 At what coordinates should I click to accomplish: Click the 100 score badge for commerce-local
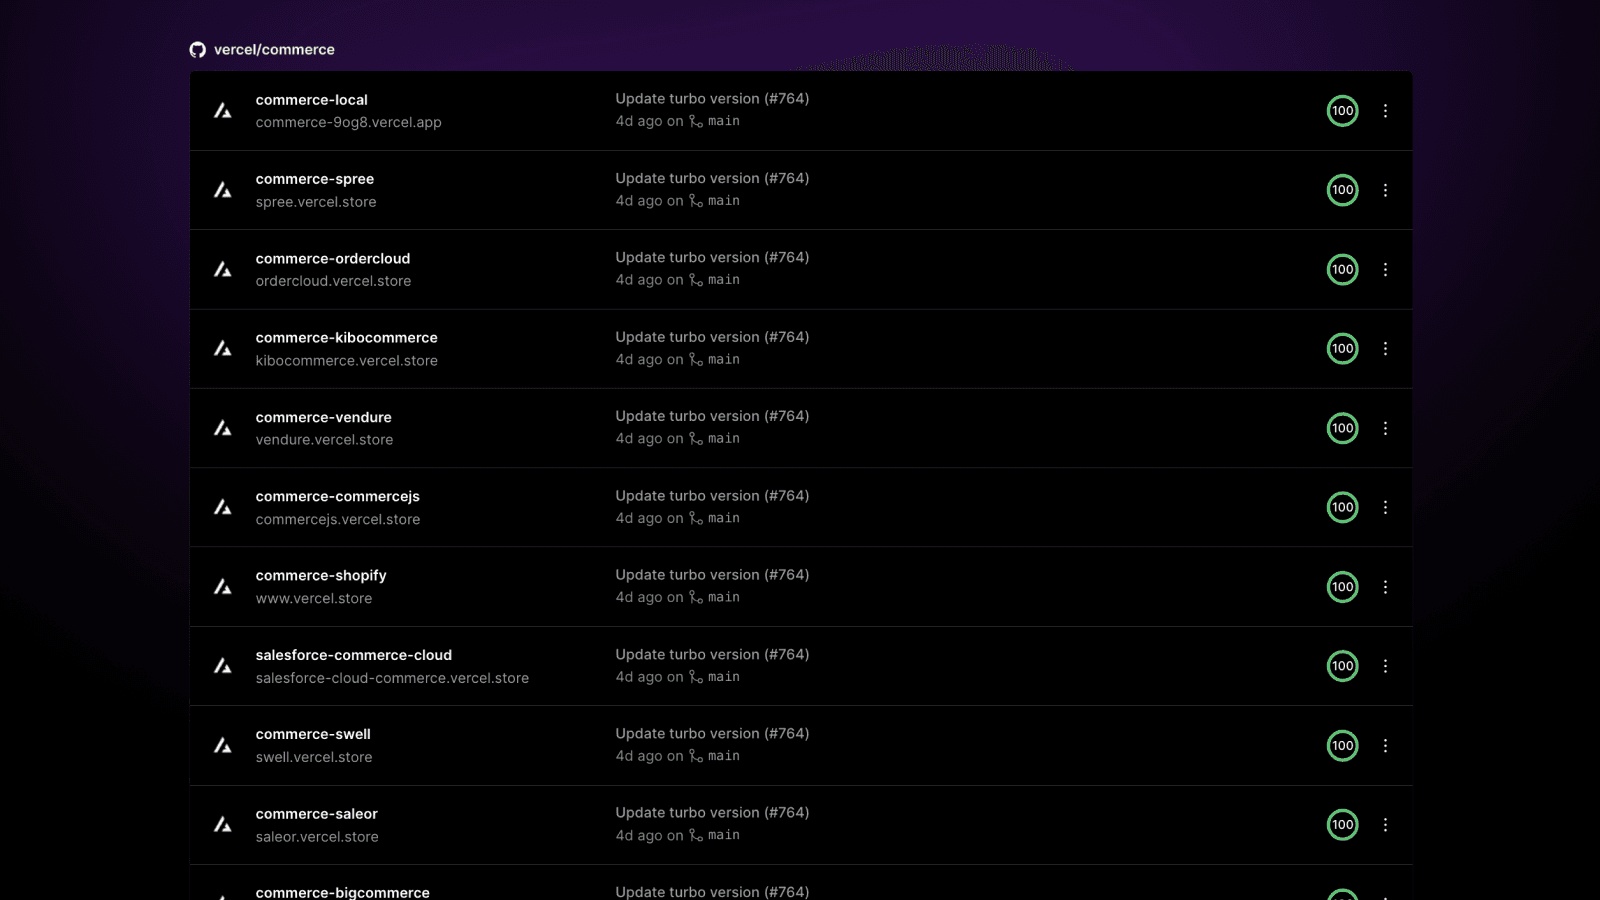[x=1342, y=111]
